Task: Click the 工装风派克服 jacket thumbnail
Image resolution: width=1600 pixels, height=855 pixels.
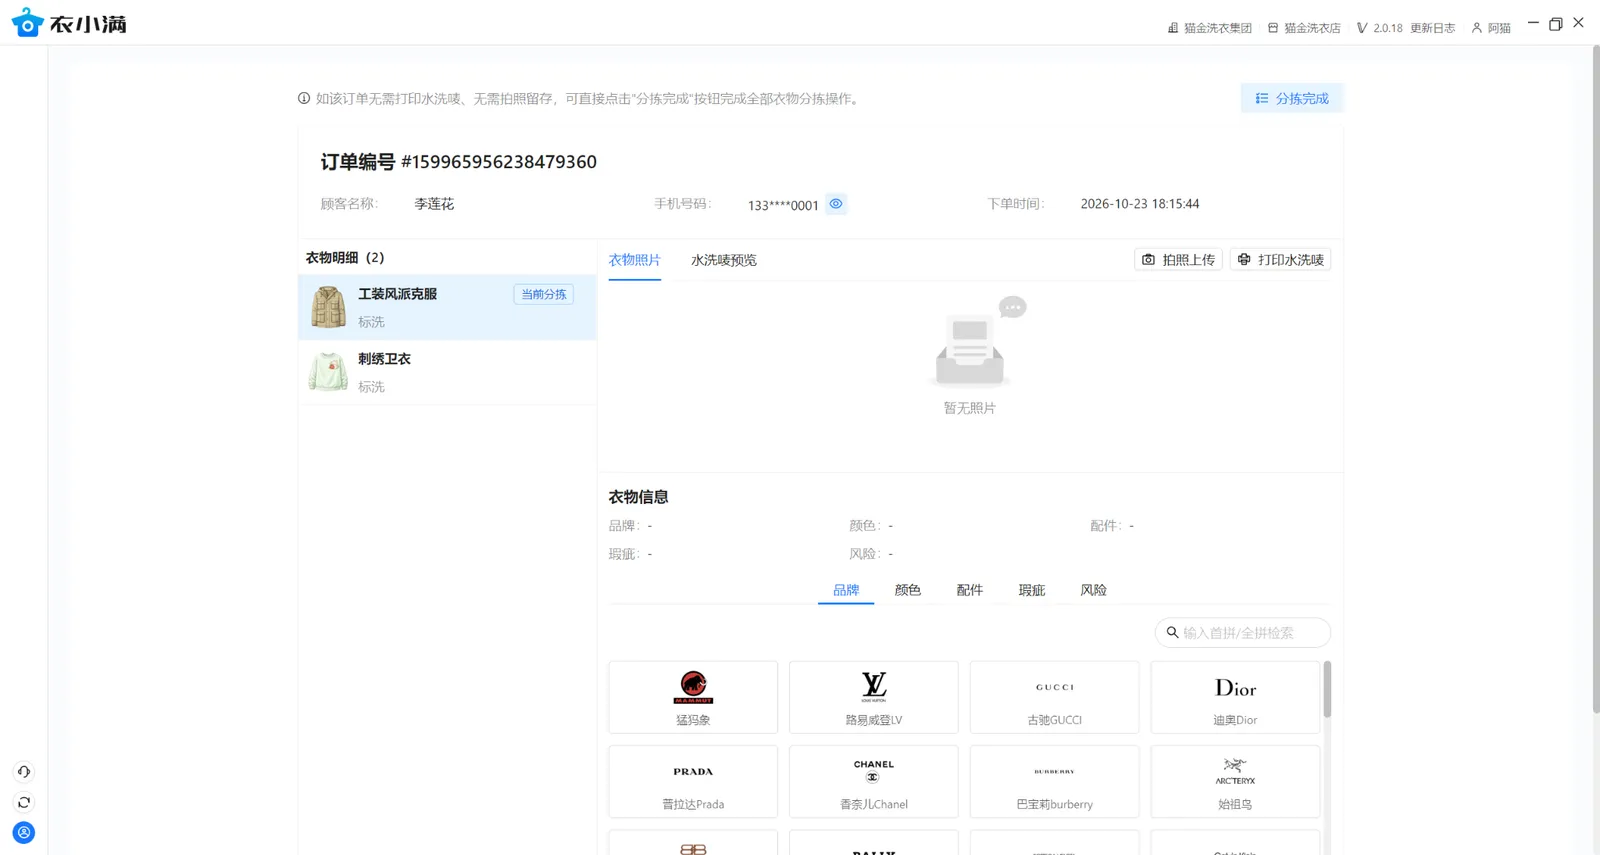Action: (x=328, y=307)
